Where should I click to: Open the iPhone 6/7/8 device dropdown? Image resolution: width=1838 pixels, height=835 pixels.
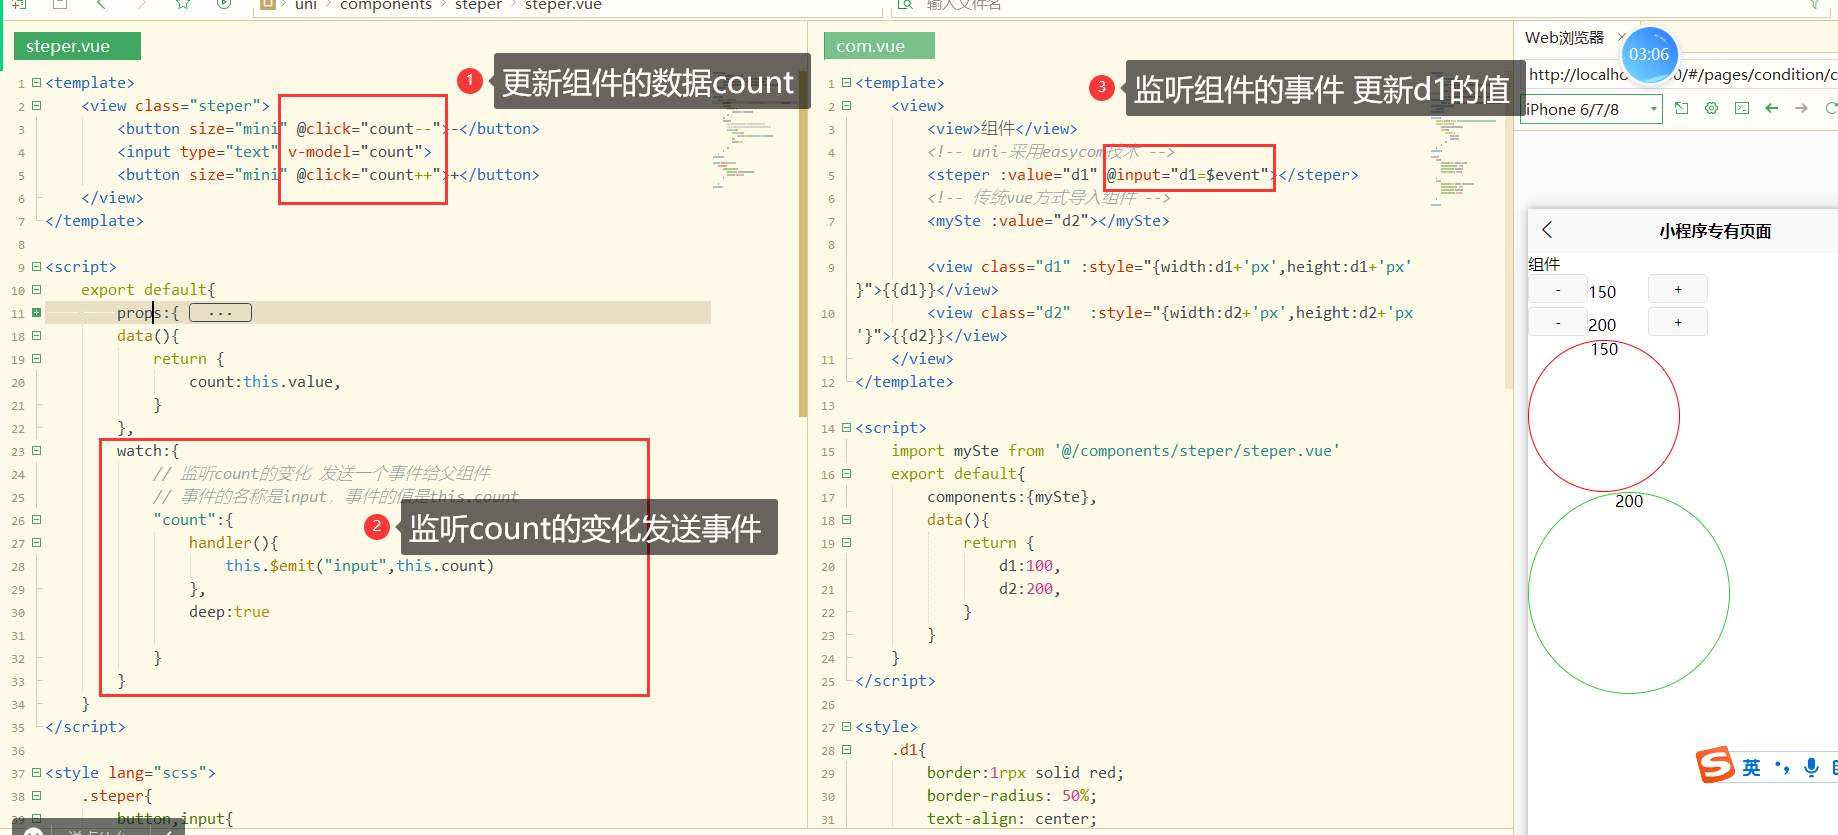tap(1591, 109)
